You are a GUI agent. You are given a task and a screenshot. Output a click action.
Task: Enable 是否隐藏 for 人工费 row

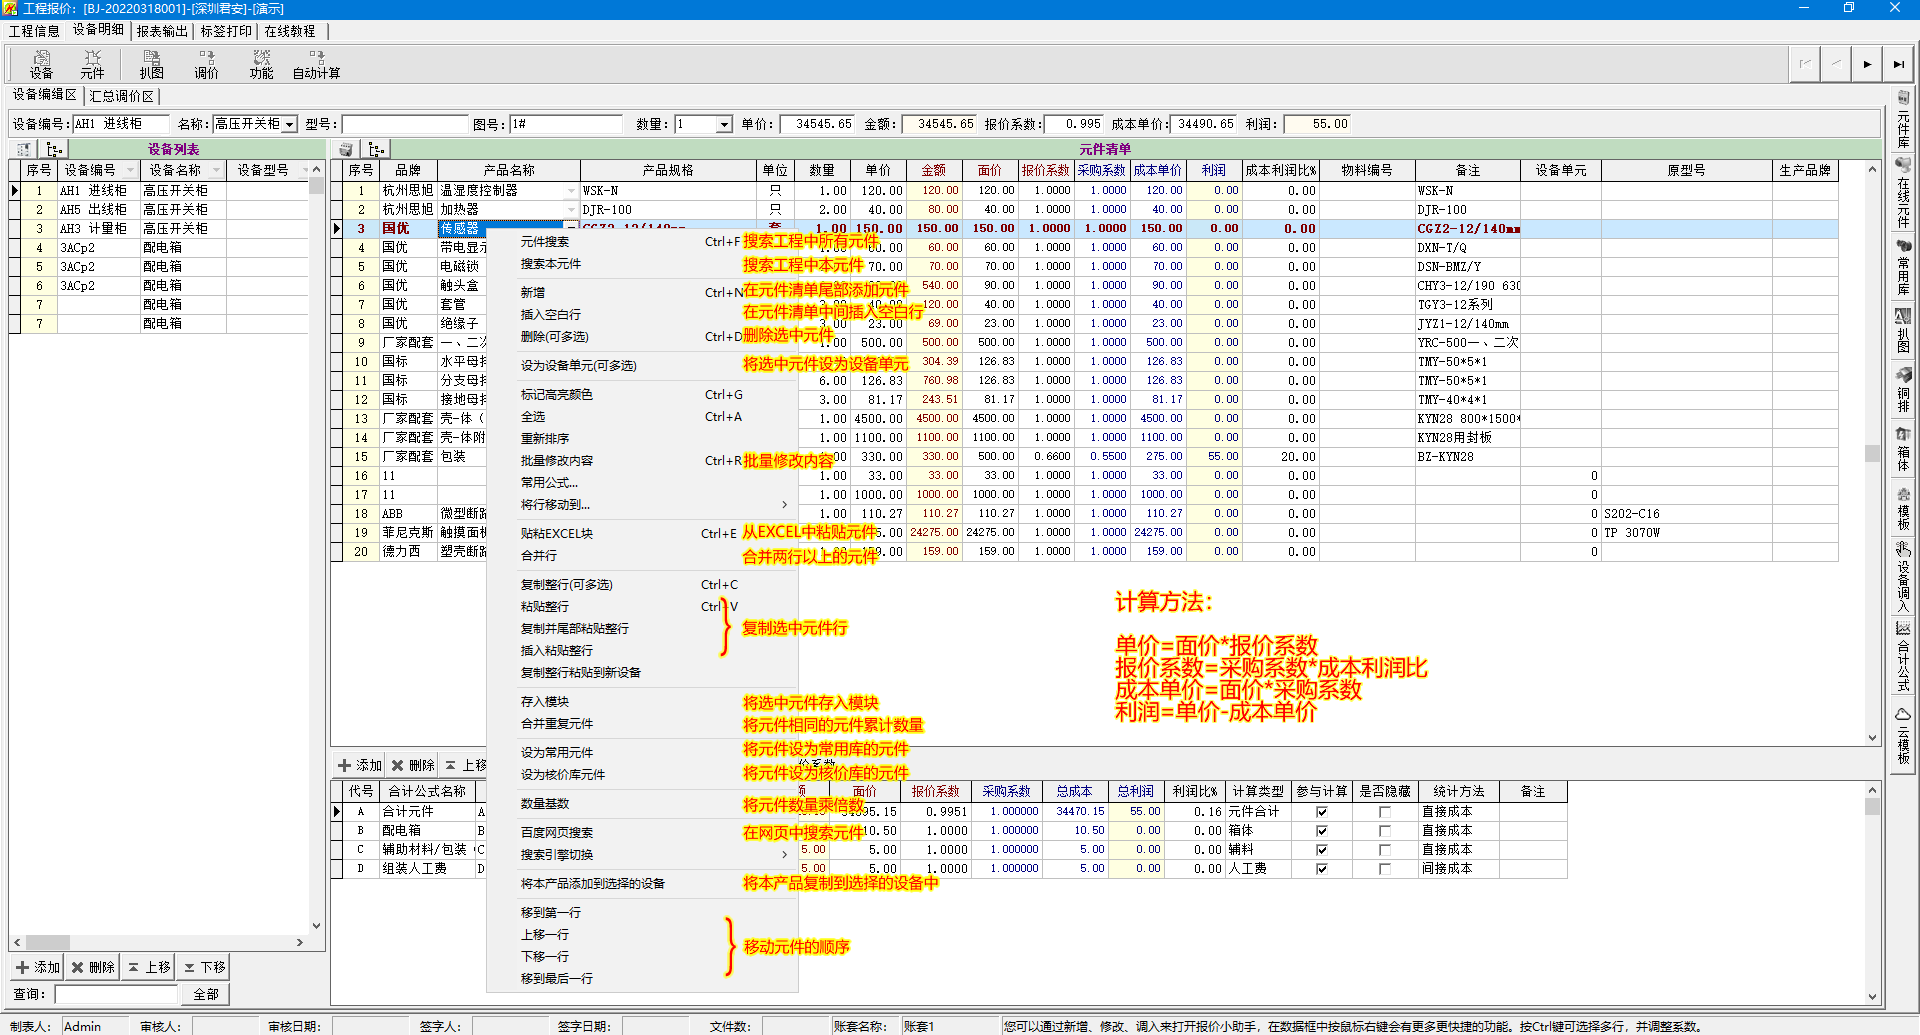[x=1385, y=869]
